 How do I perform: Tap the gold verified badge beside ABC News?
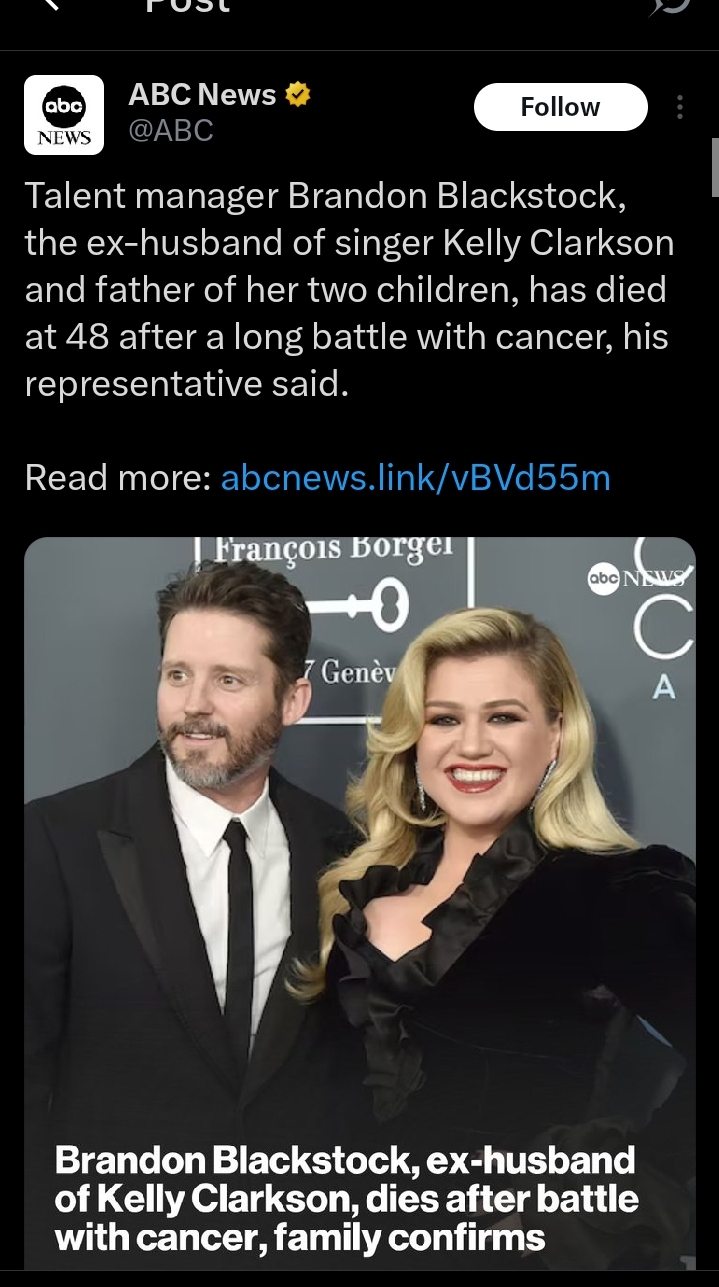(298, 95)
